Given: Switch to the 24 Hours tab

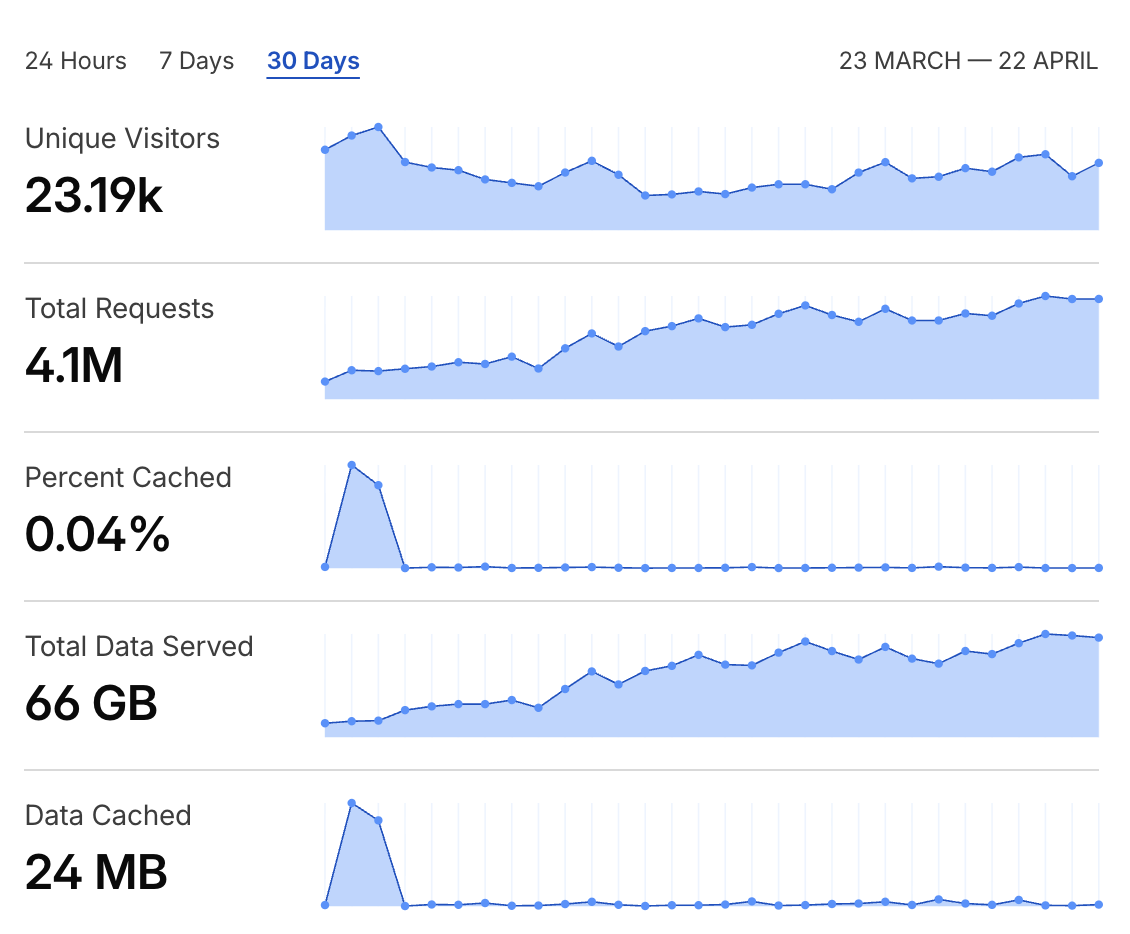Looking at the screenshot, I should pos(76,61).
